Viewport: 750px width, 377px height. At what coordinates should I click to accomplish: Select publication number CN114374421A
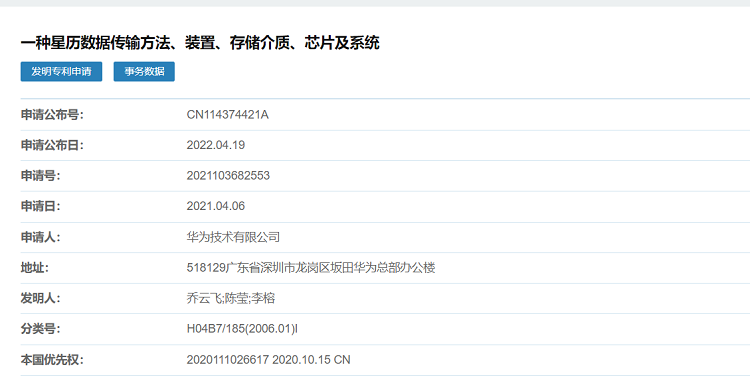point(228,115)
